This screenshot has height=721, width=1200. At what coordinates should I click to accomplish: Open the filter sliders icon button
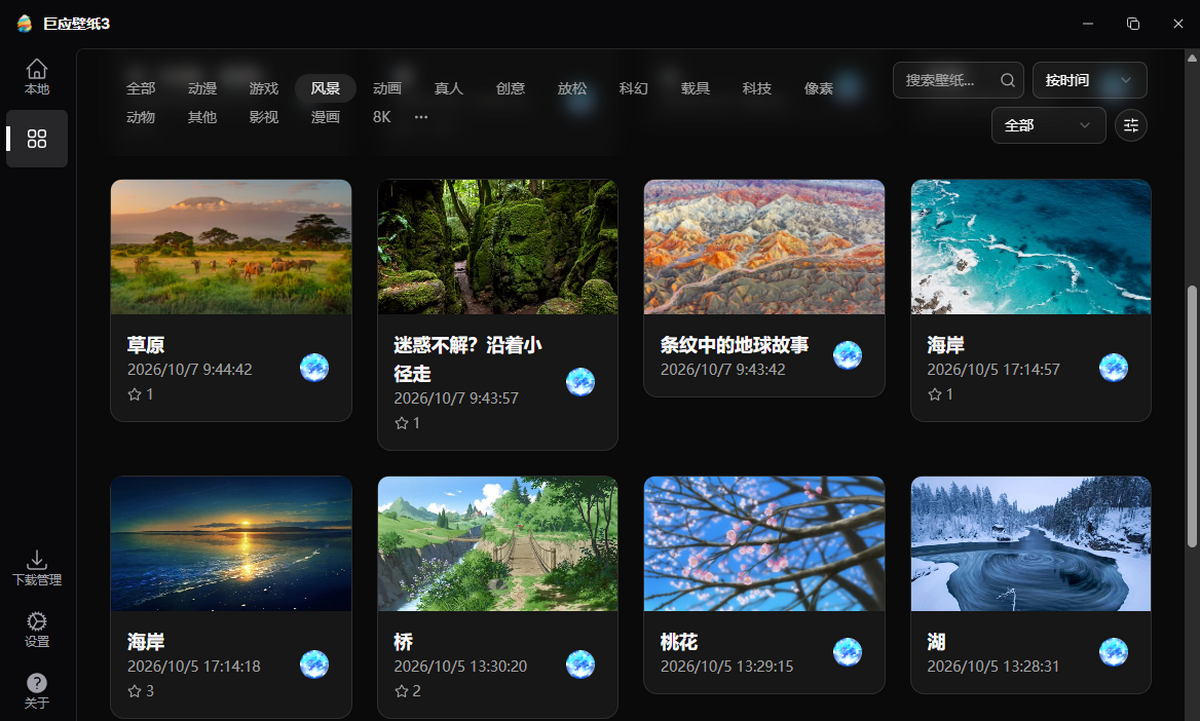pos(1131,125)
